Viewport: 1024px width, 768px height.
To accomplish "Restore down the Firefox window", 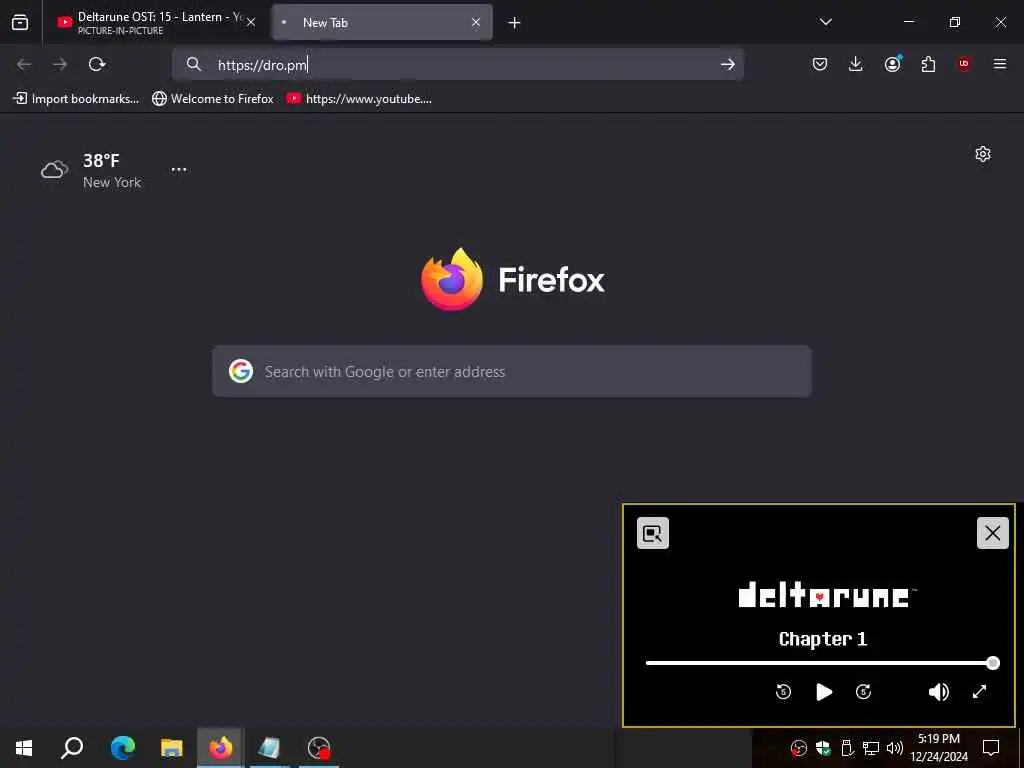I will pos(955,22).
